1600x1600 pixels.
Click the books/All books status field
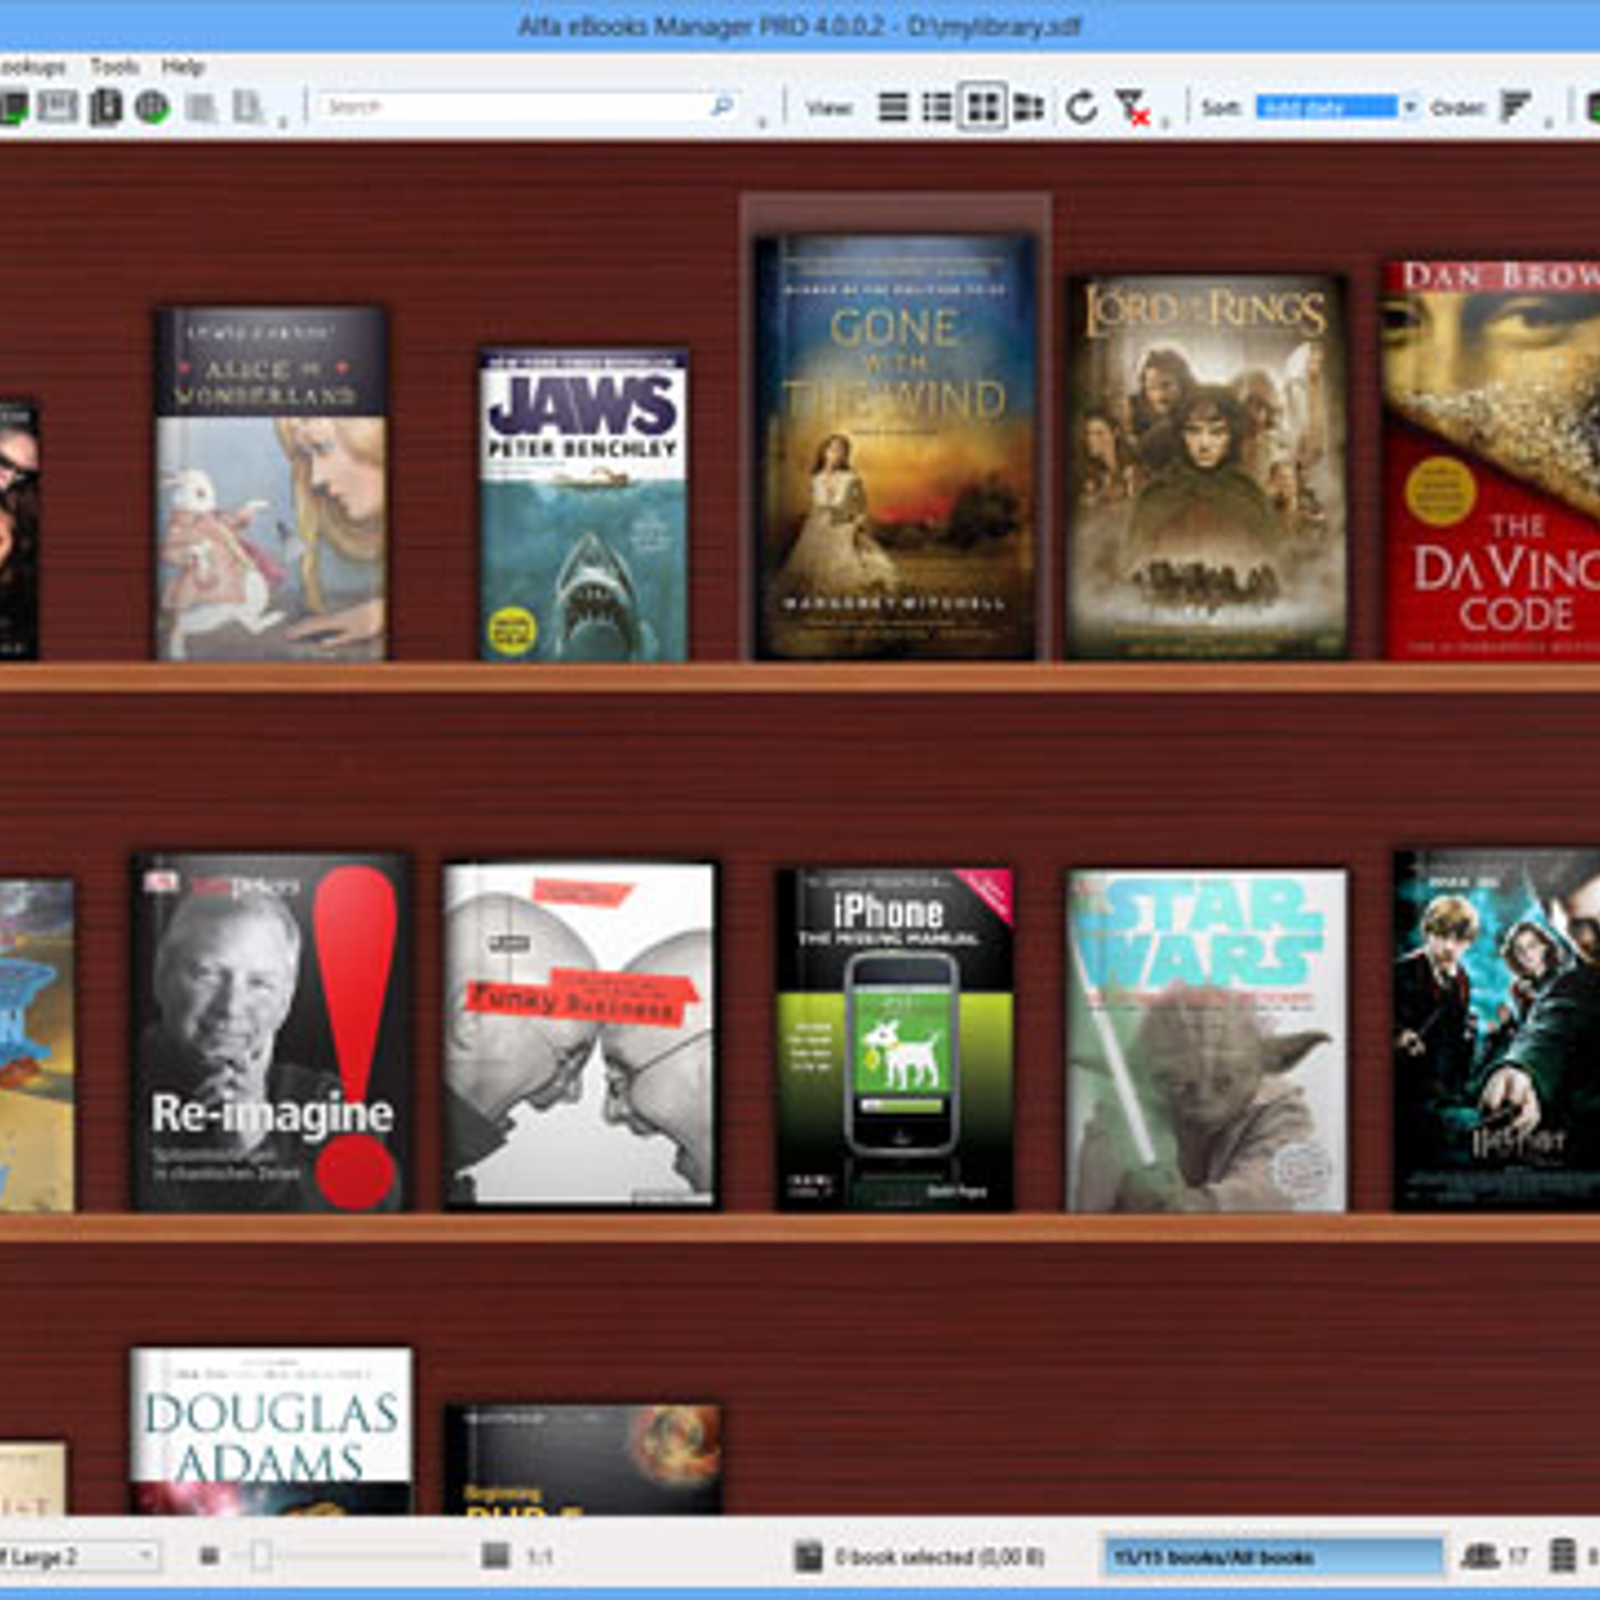(1273, 1557)
